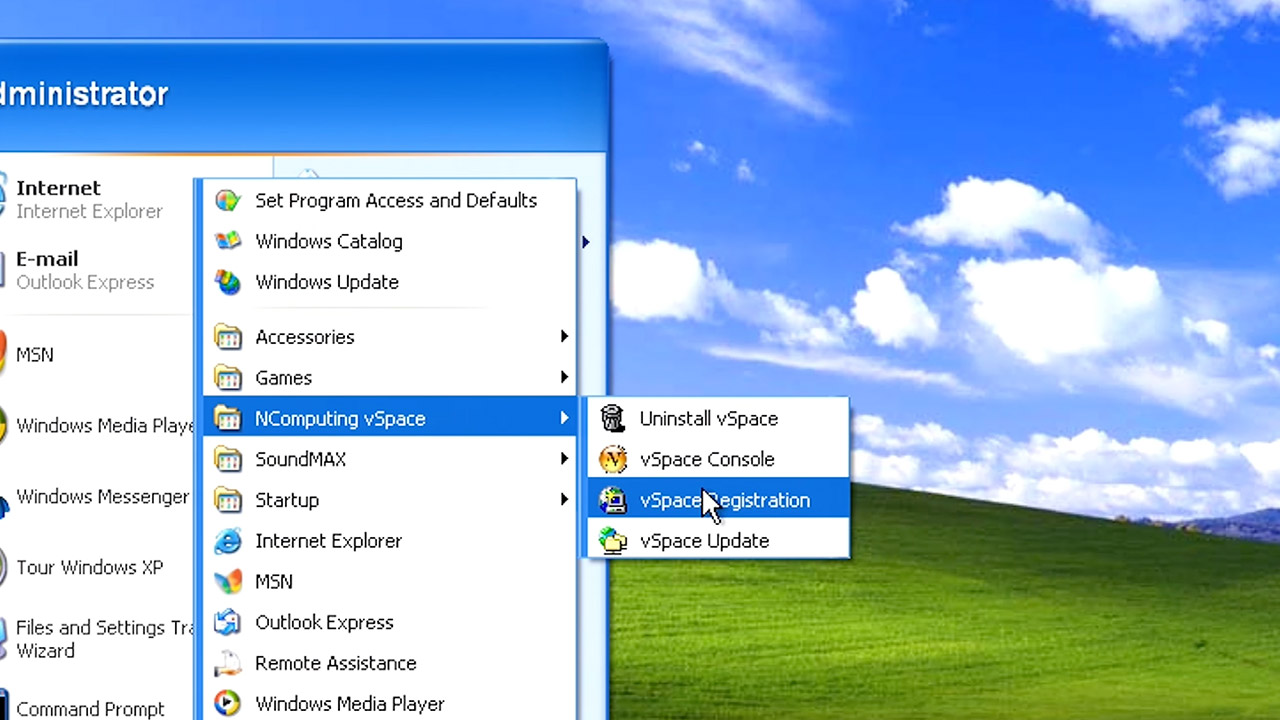Launch Outlook Express from All Programs list
This screenshot has height=720, width=1280.
pyautogui.click(x=390, y=623)
